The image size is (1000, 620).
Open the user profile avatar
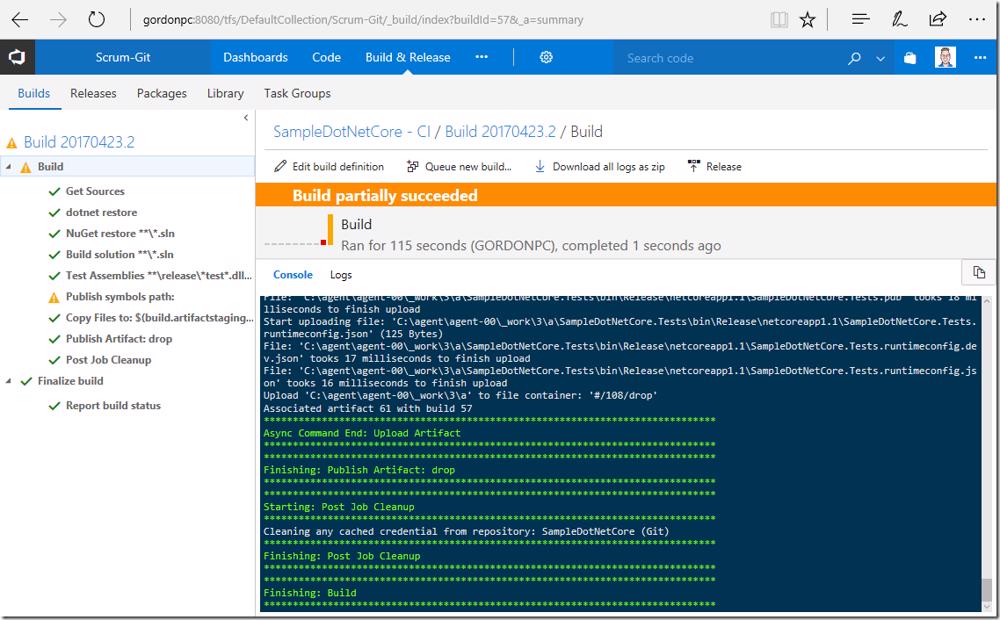coord(945,57)
